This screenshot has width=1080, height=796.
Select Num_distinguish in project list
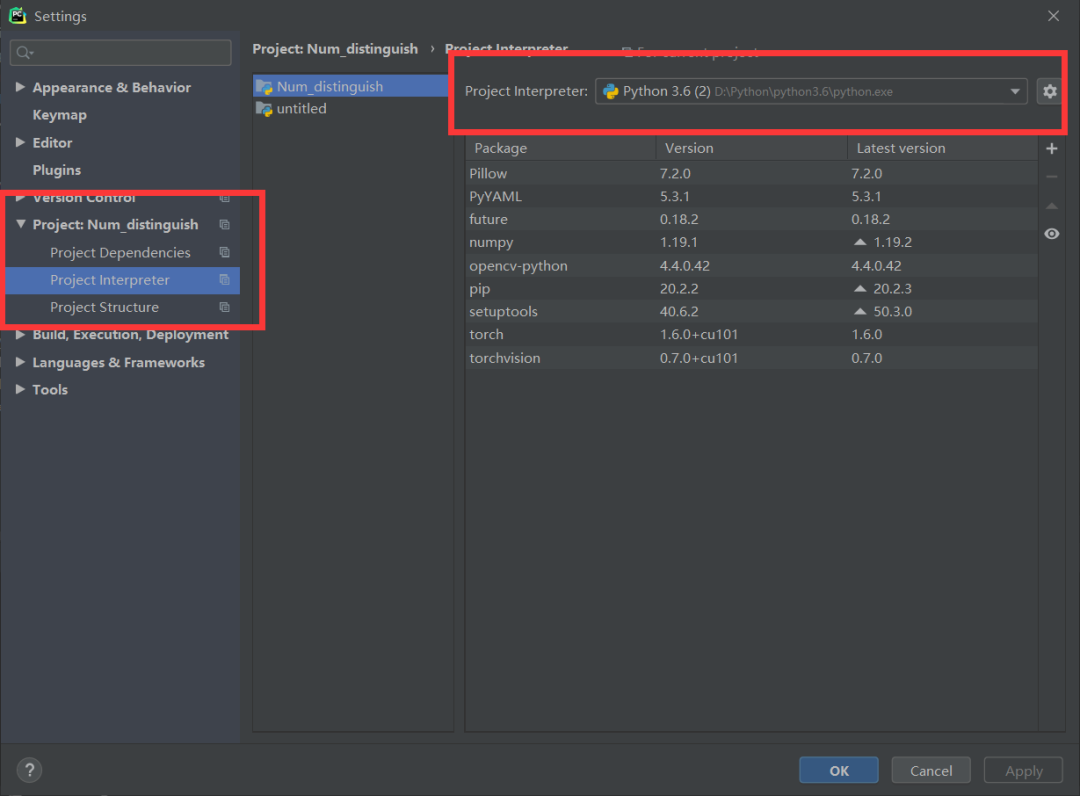351,87
